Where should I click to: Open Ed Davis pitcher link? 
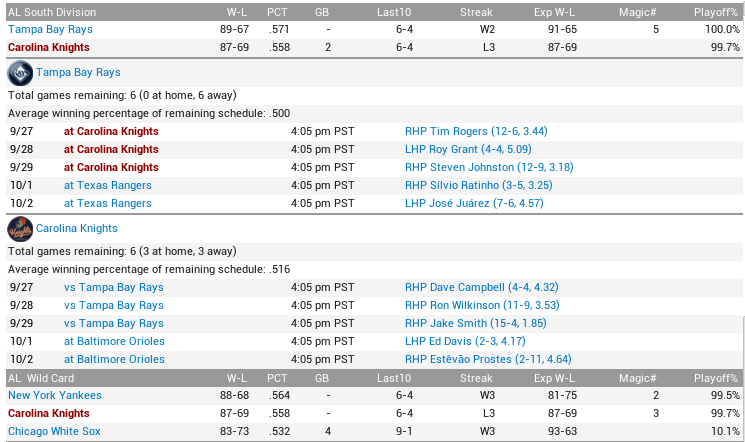click(465, 342)
